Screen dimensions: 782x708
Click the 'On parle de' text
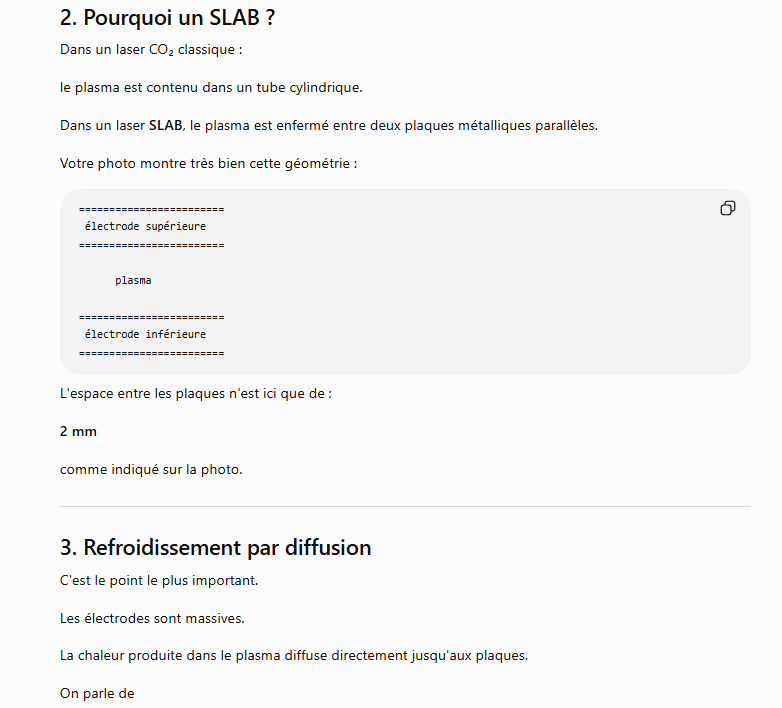pos(97,694)
